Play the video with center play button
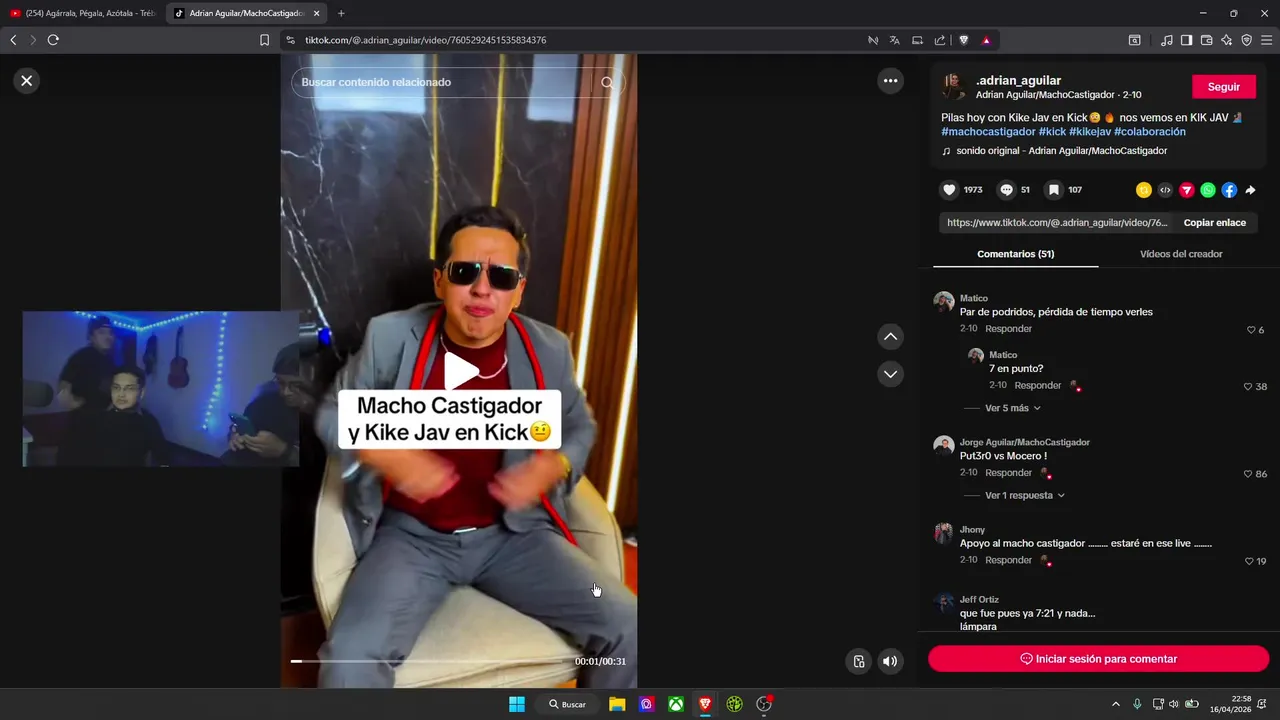This screenshot has height=720, width=1280. coord(460,371)
